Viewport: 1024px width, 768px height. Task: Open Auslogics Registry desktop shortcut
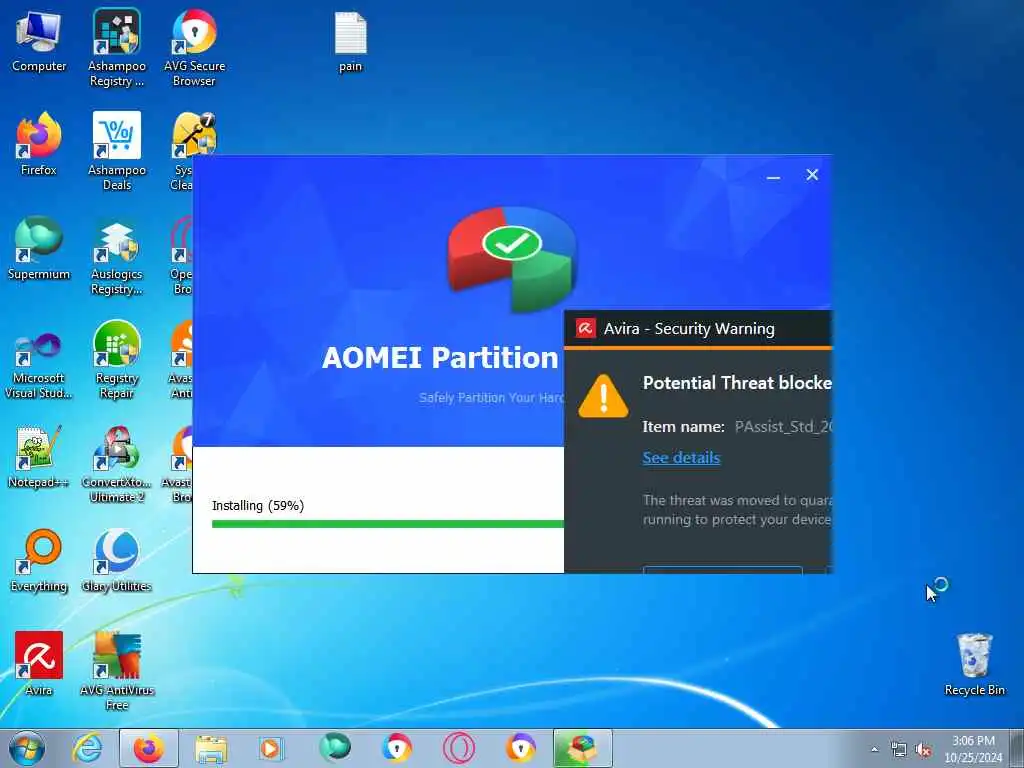pos(117,256)
